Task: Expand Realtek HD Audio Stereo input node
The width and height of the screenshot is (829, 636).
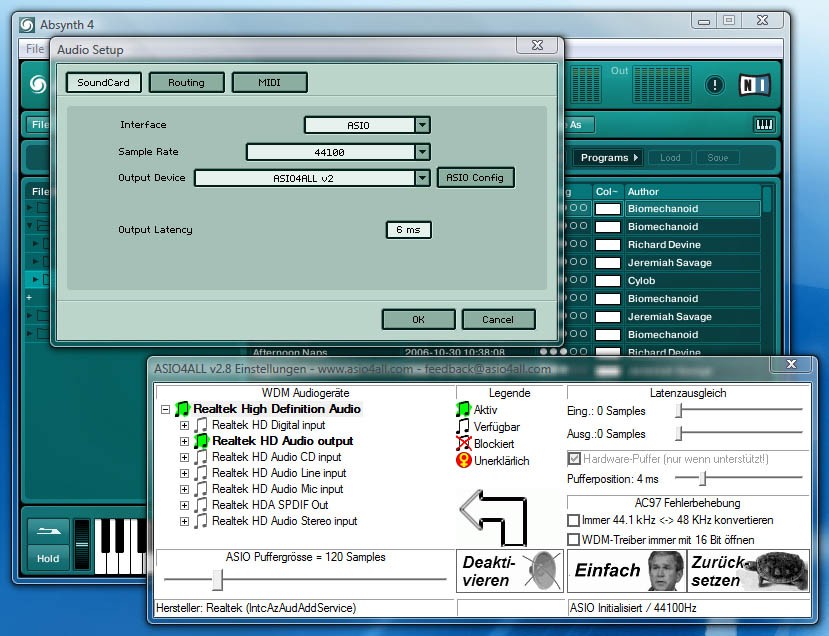Action: 184,521
